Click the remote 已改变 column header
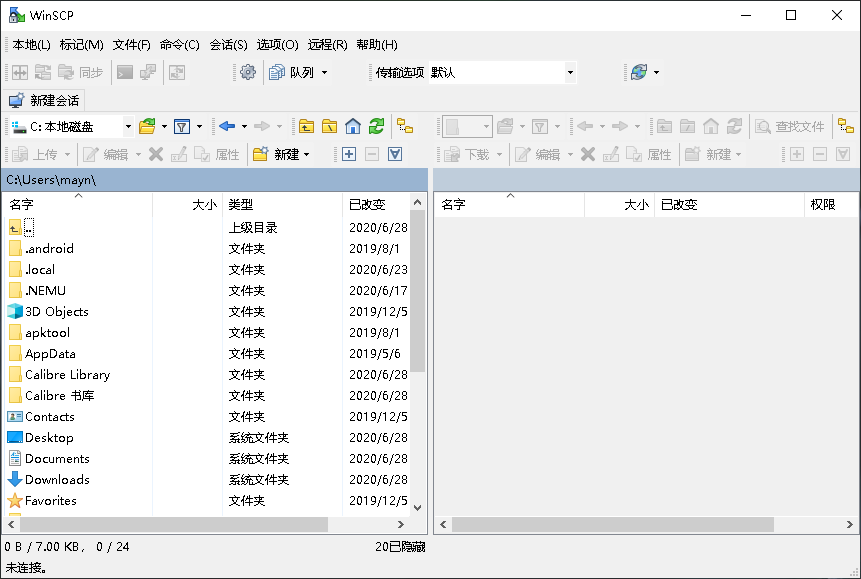The width and height of the screenshot is (861, 579). (729, 204)
